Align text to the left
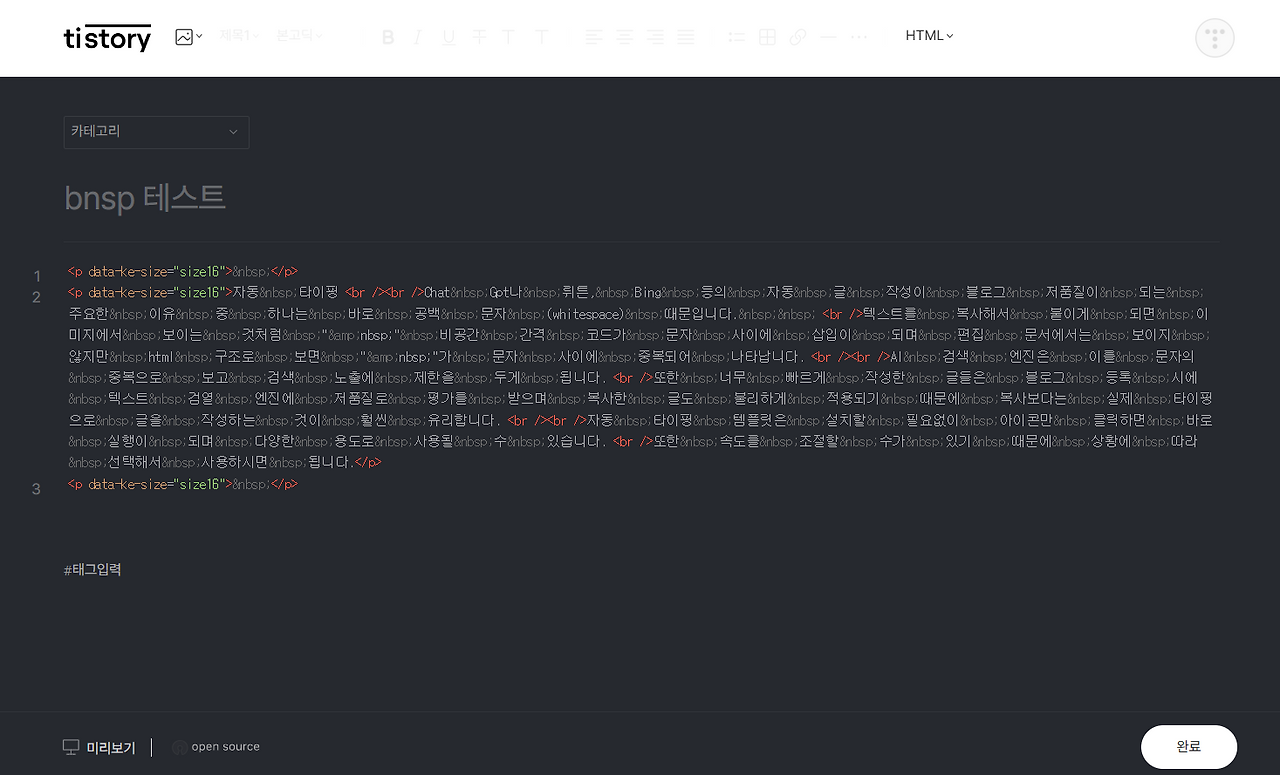The image size is (1280, 775). pos(594,37)
